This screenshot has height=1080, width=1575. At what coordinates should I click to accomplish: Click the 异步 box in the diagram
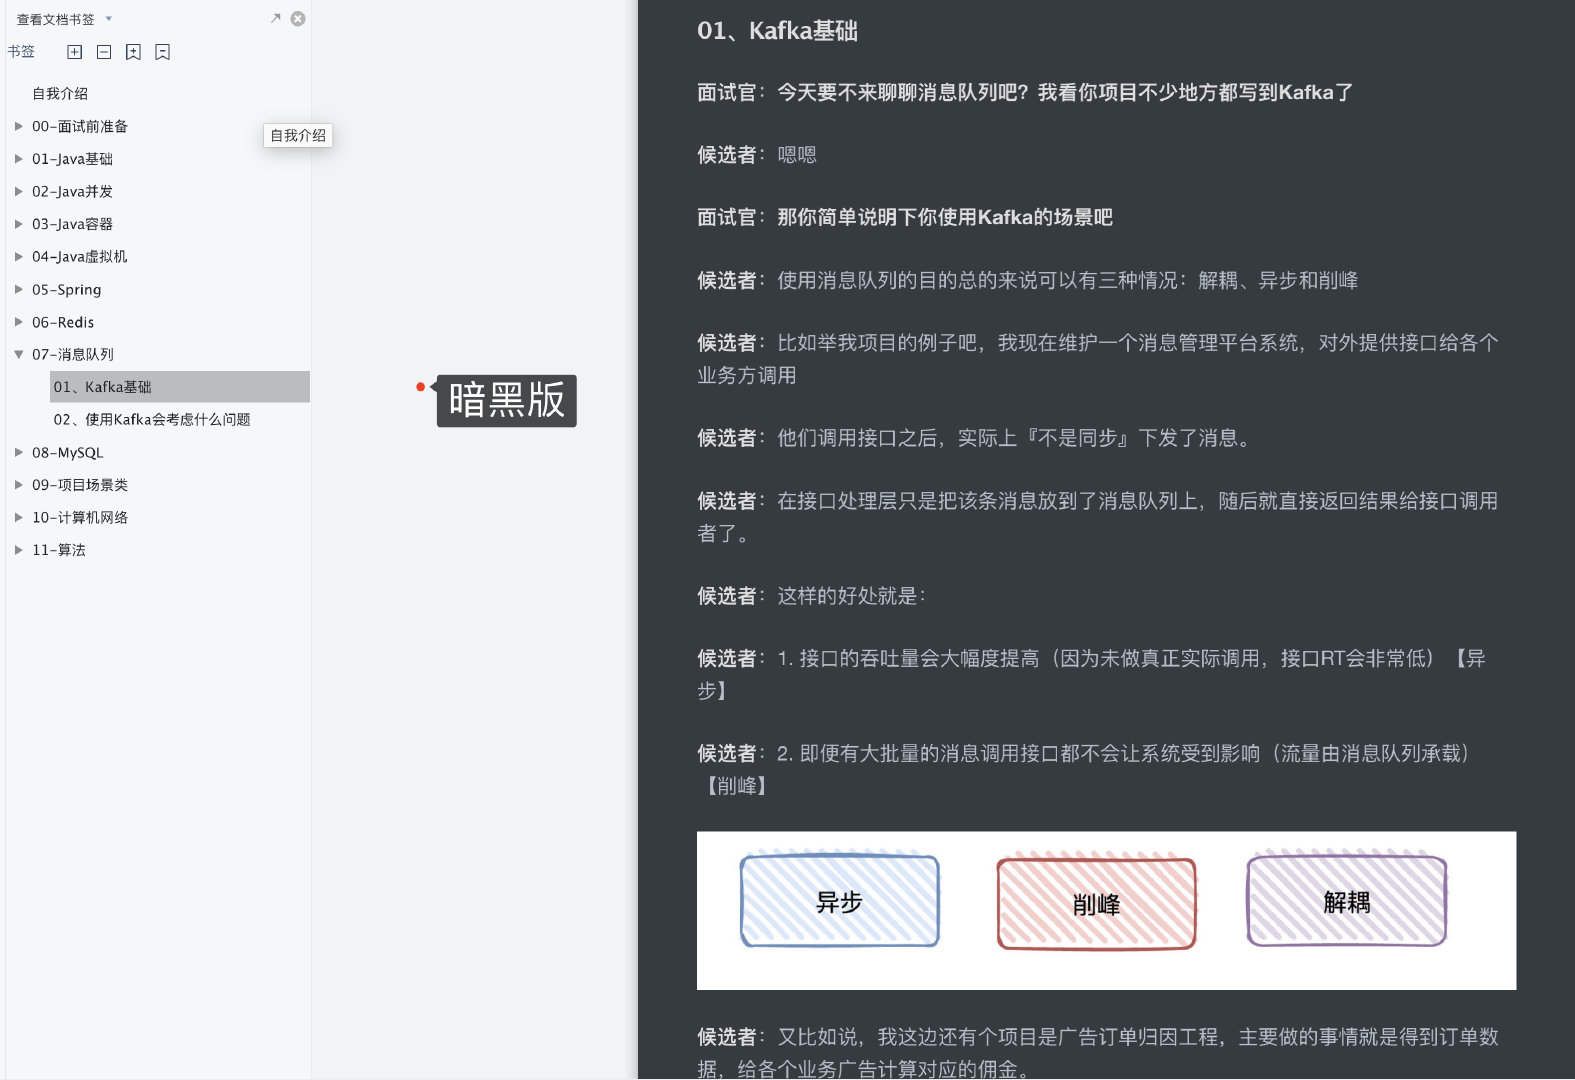839,901
